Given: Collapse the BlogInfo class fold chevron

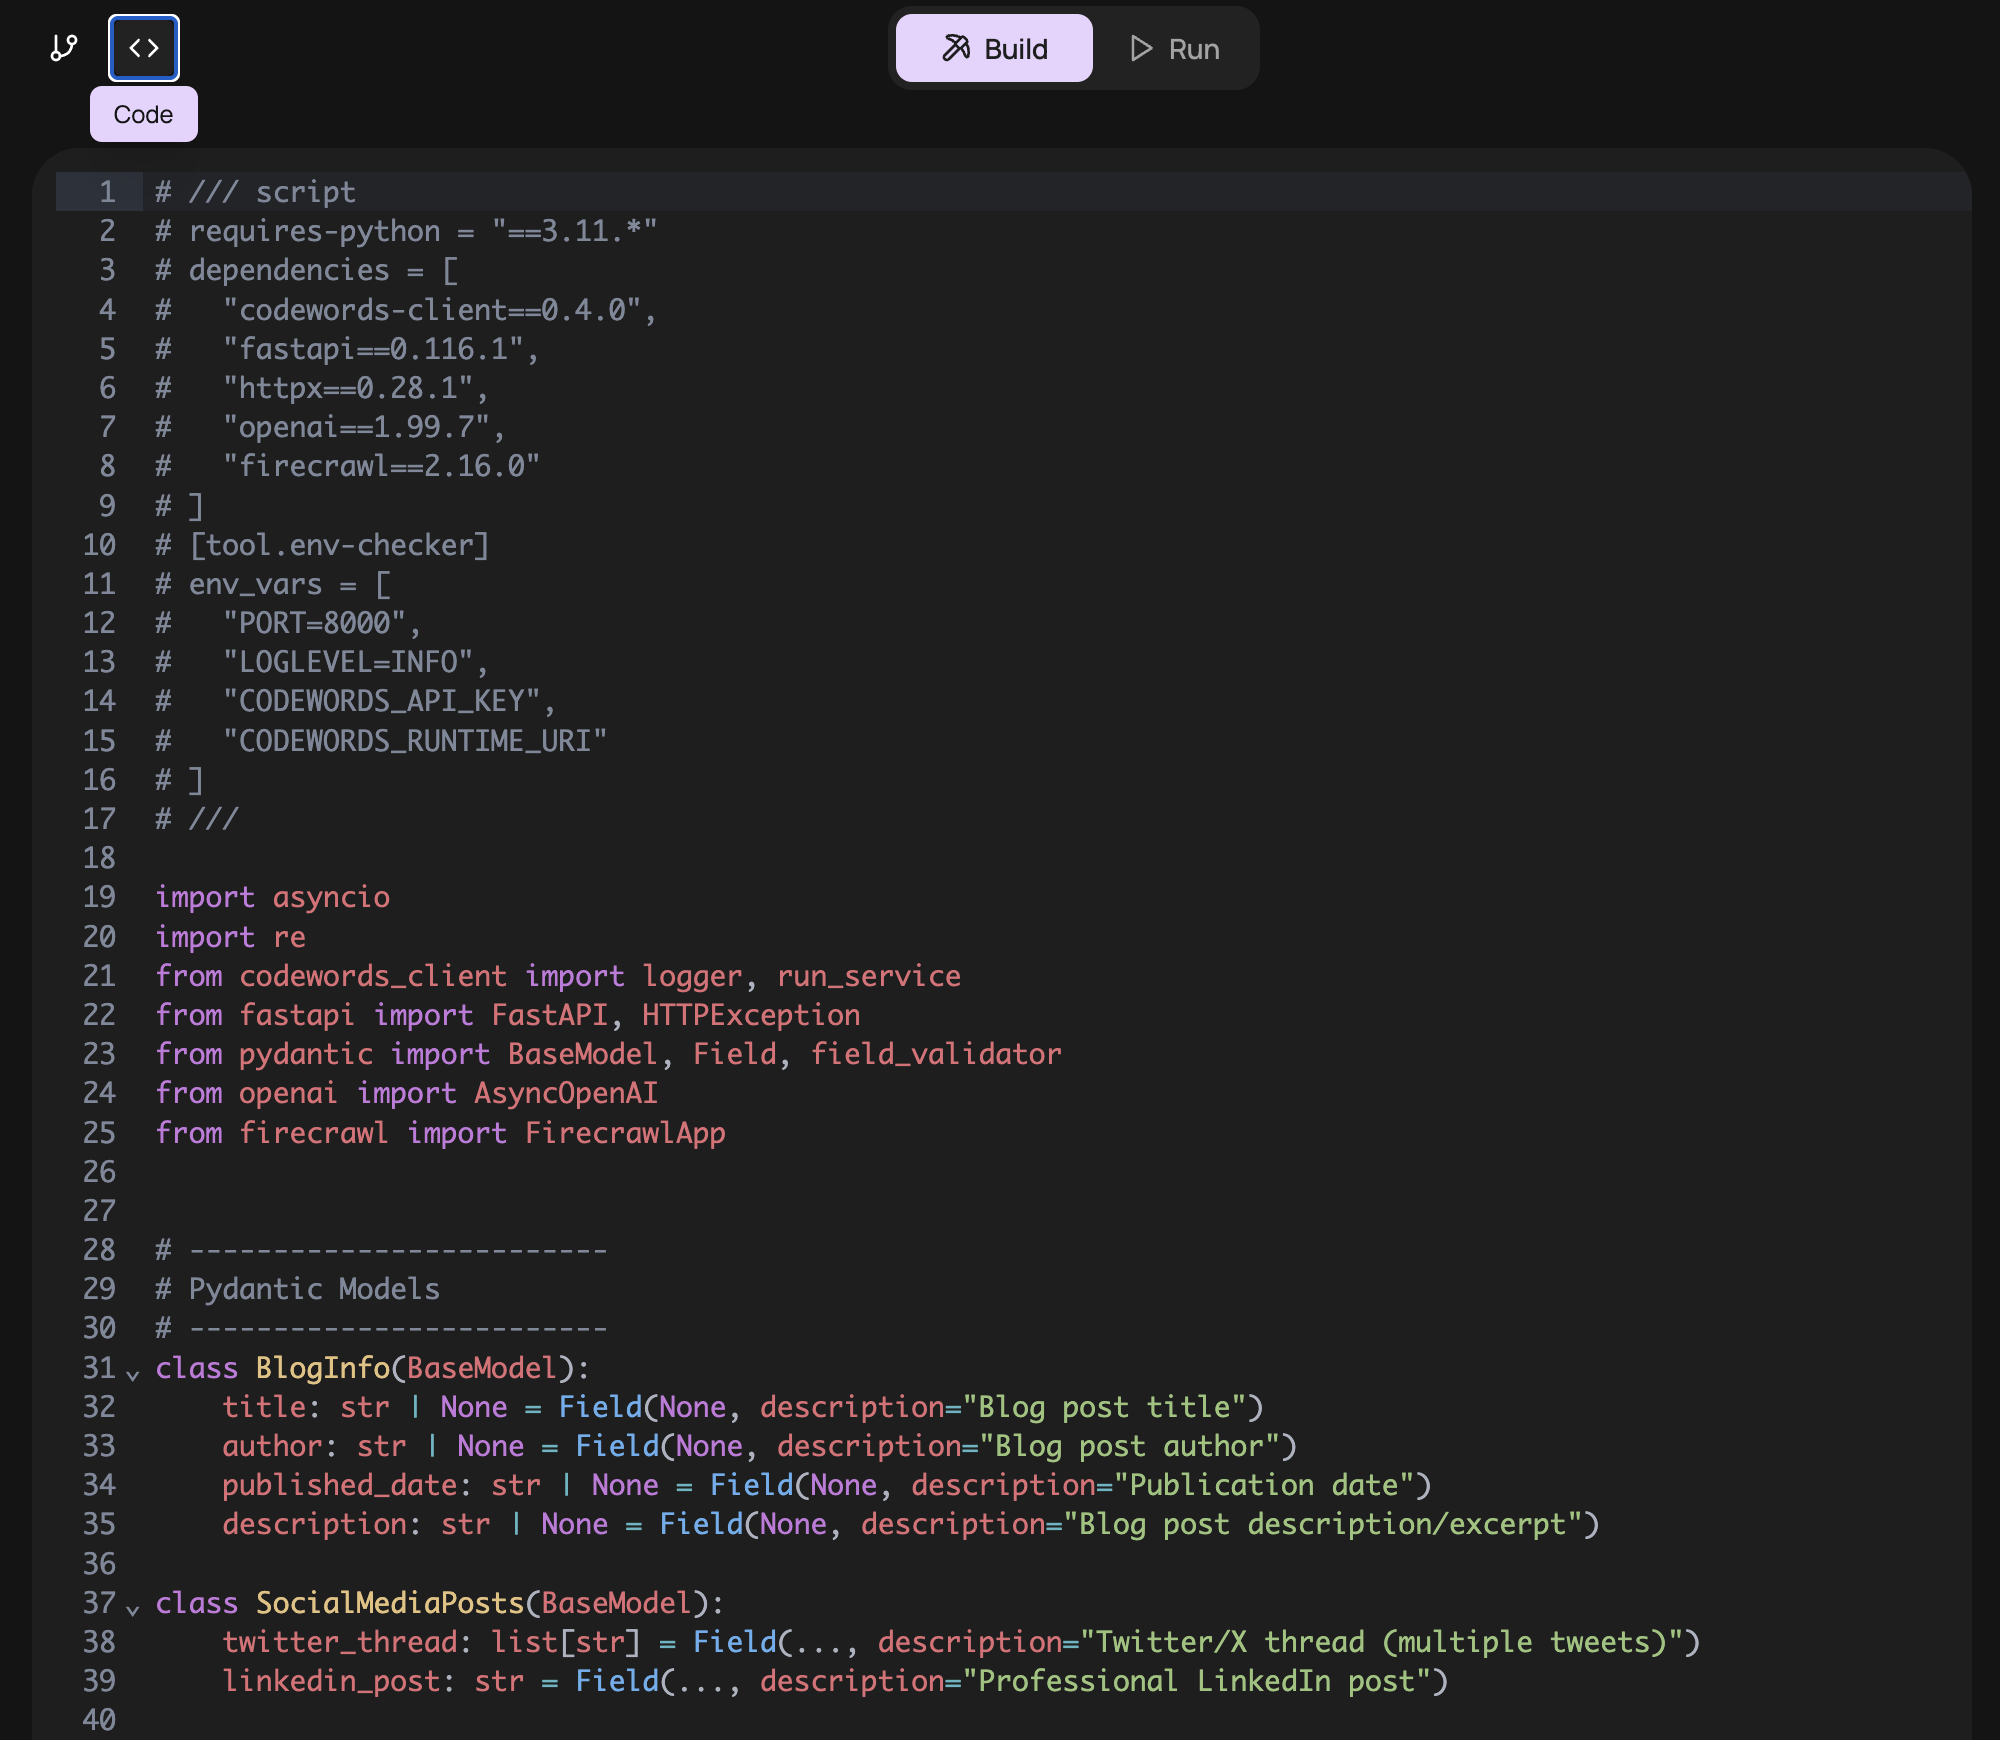Looking at the screenshot, I should tap(133, 1375).
